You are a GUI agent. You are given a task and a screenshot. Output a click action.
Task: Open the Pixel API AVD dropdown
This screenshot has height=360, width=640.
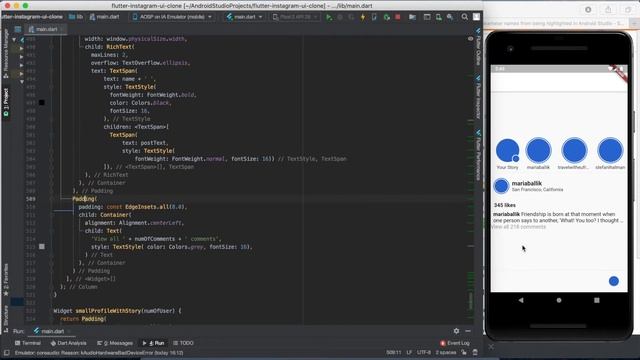pos(295,17)
